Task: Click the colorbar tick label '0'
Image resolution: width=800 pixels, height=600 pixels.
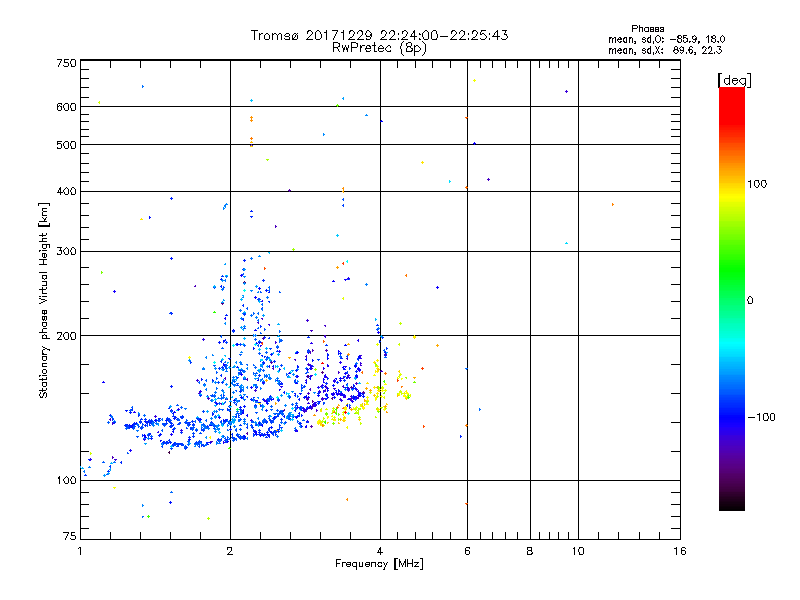Action: pyautogui.click(x=750, y=300)
